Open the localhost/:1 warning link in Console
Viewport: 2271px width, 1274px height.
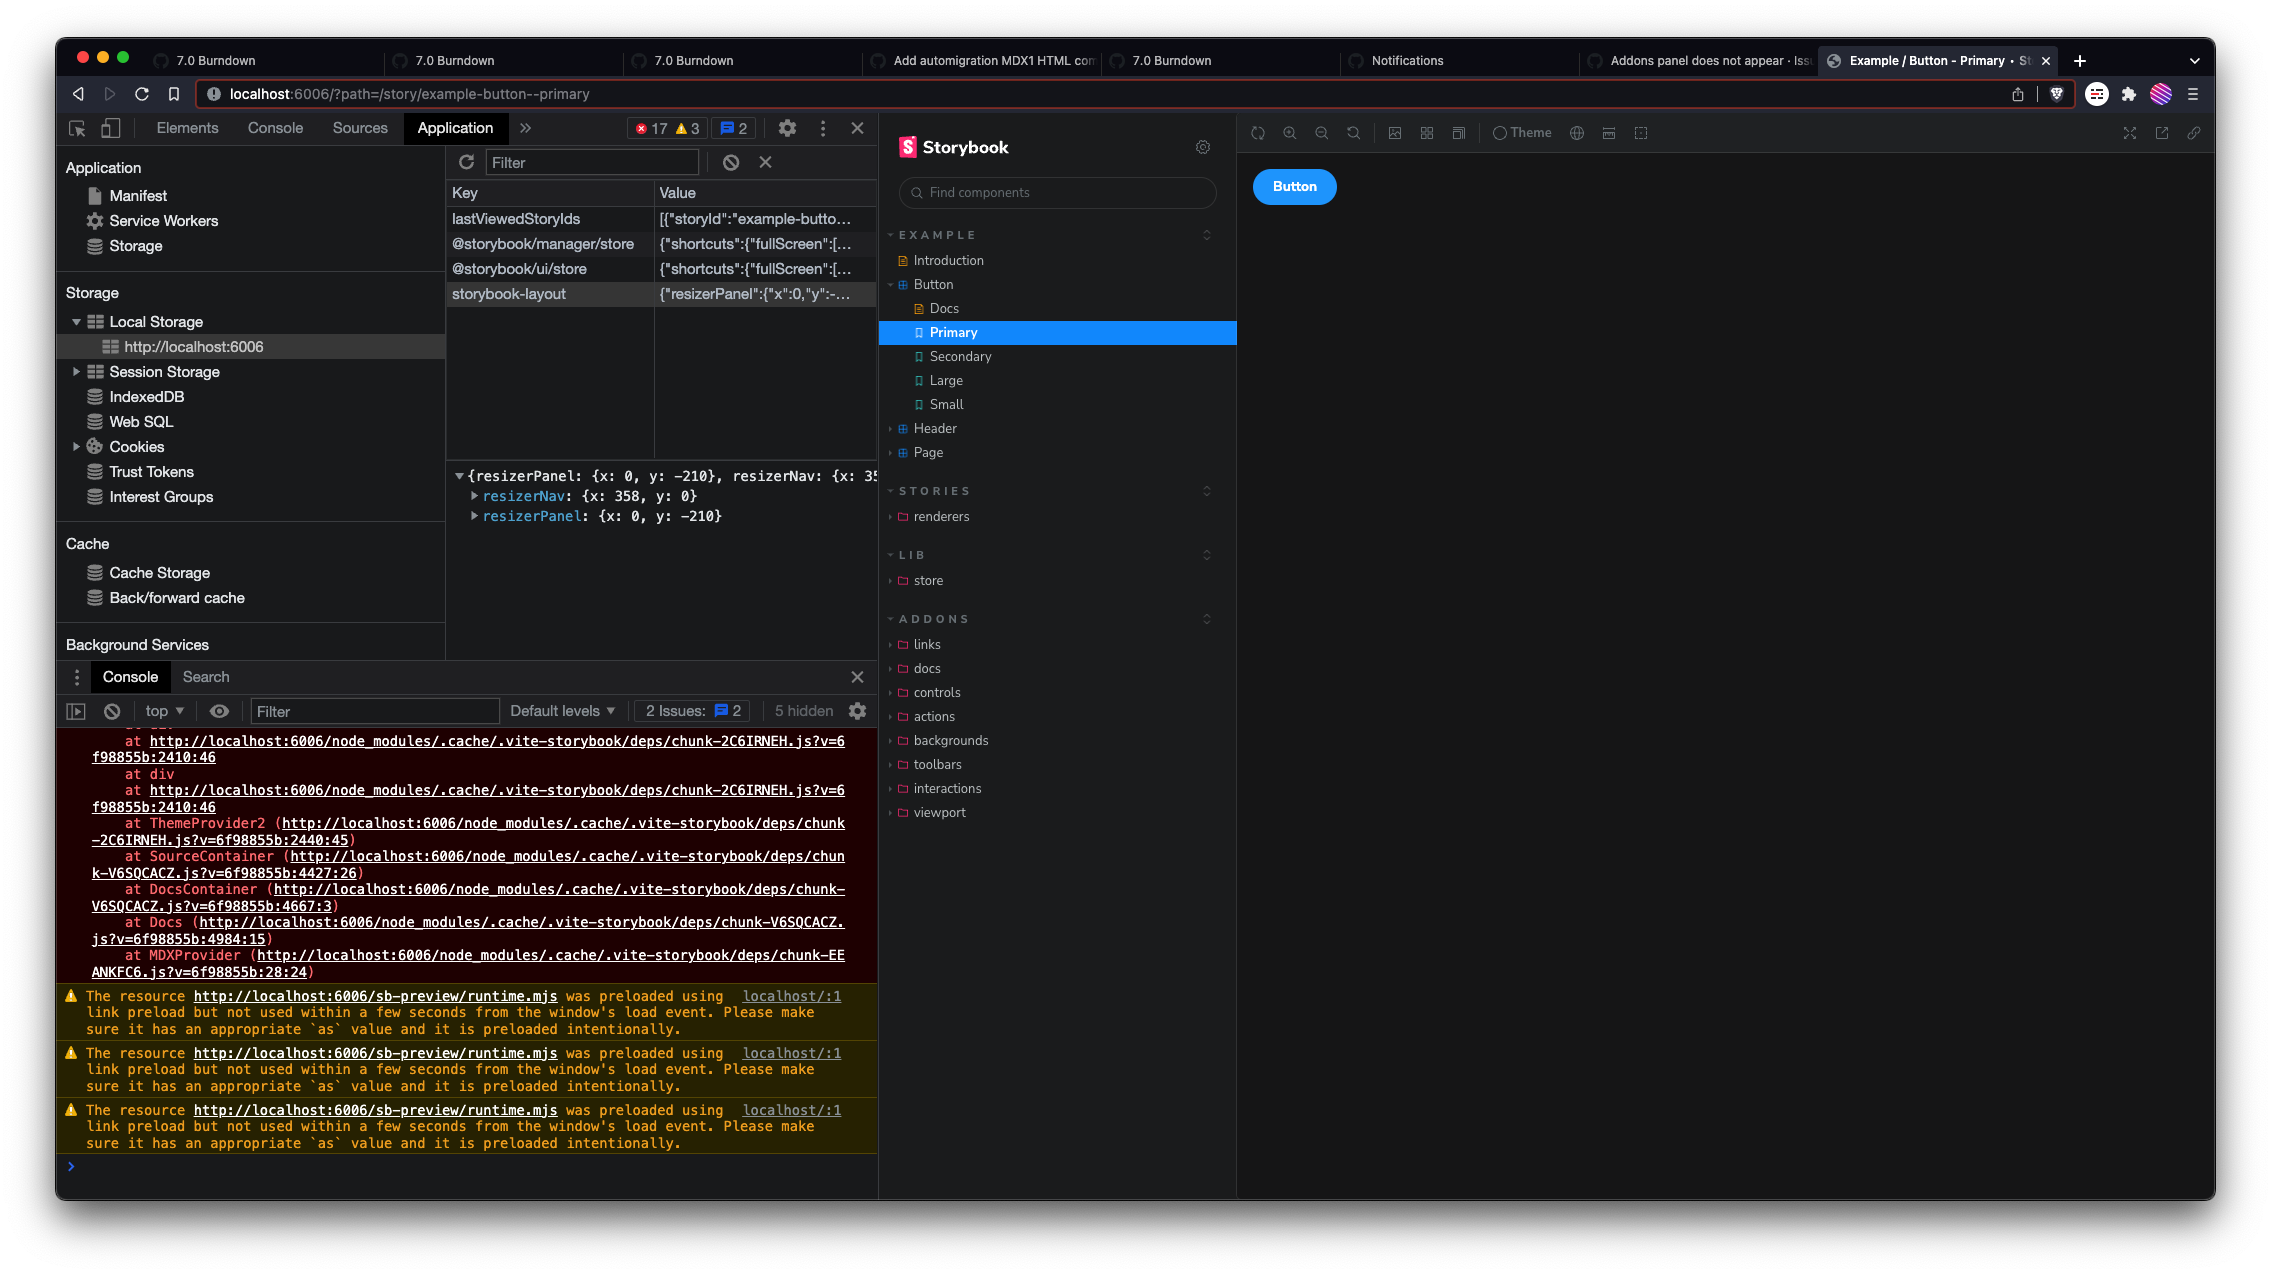[x=791, y=996]
